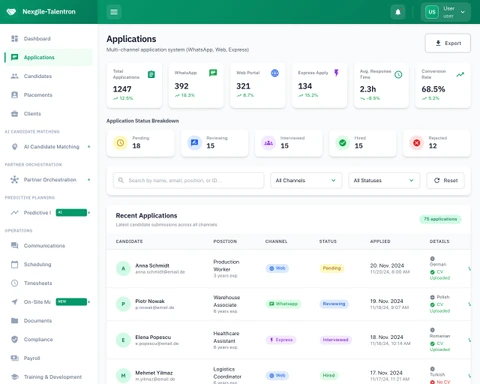The height and width of the screenshot is (384, 480).
Task: Expand the user account dropdown chevron
Action: click(463, 12)
